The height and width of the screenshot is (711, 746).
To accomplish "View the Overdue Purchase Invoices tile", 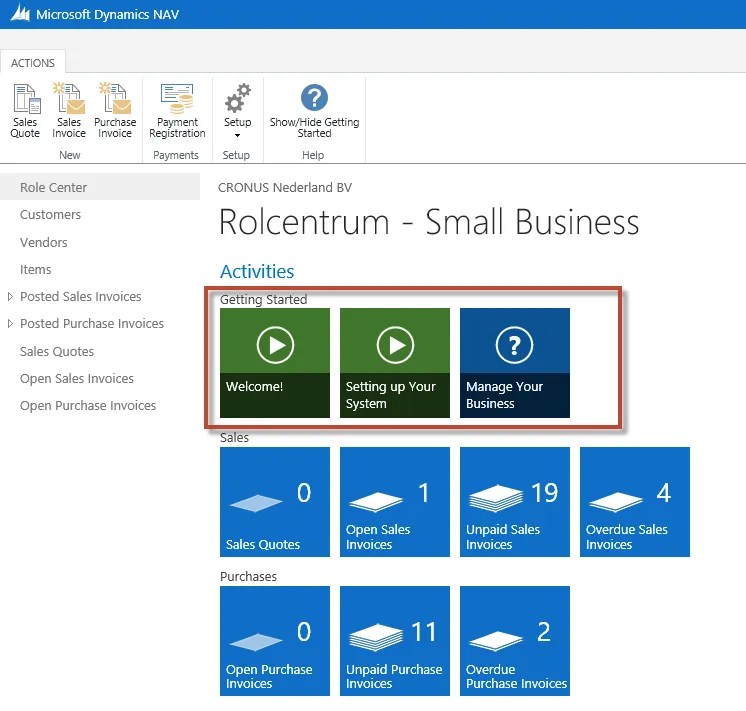I will [514, 641].
